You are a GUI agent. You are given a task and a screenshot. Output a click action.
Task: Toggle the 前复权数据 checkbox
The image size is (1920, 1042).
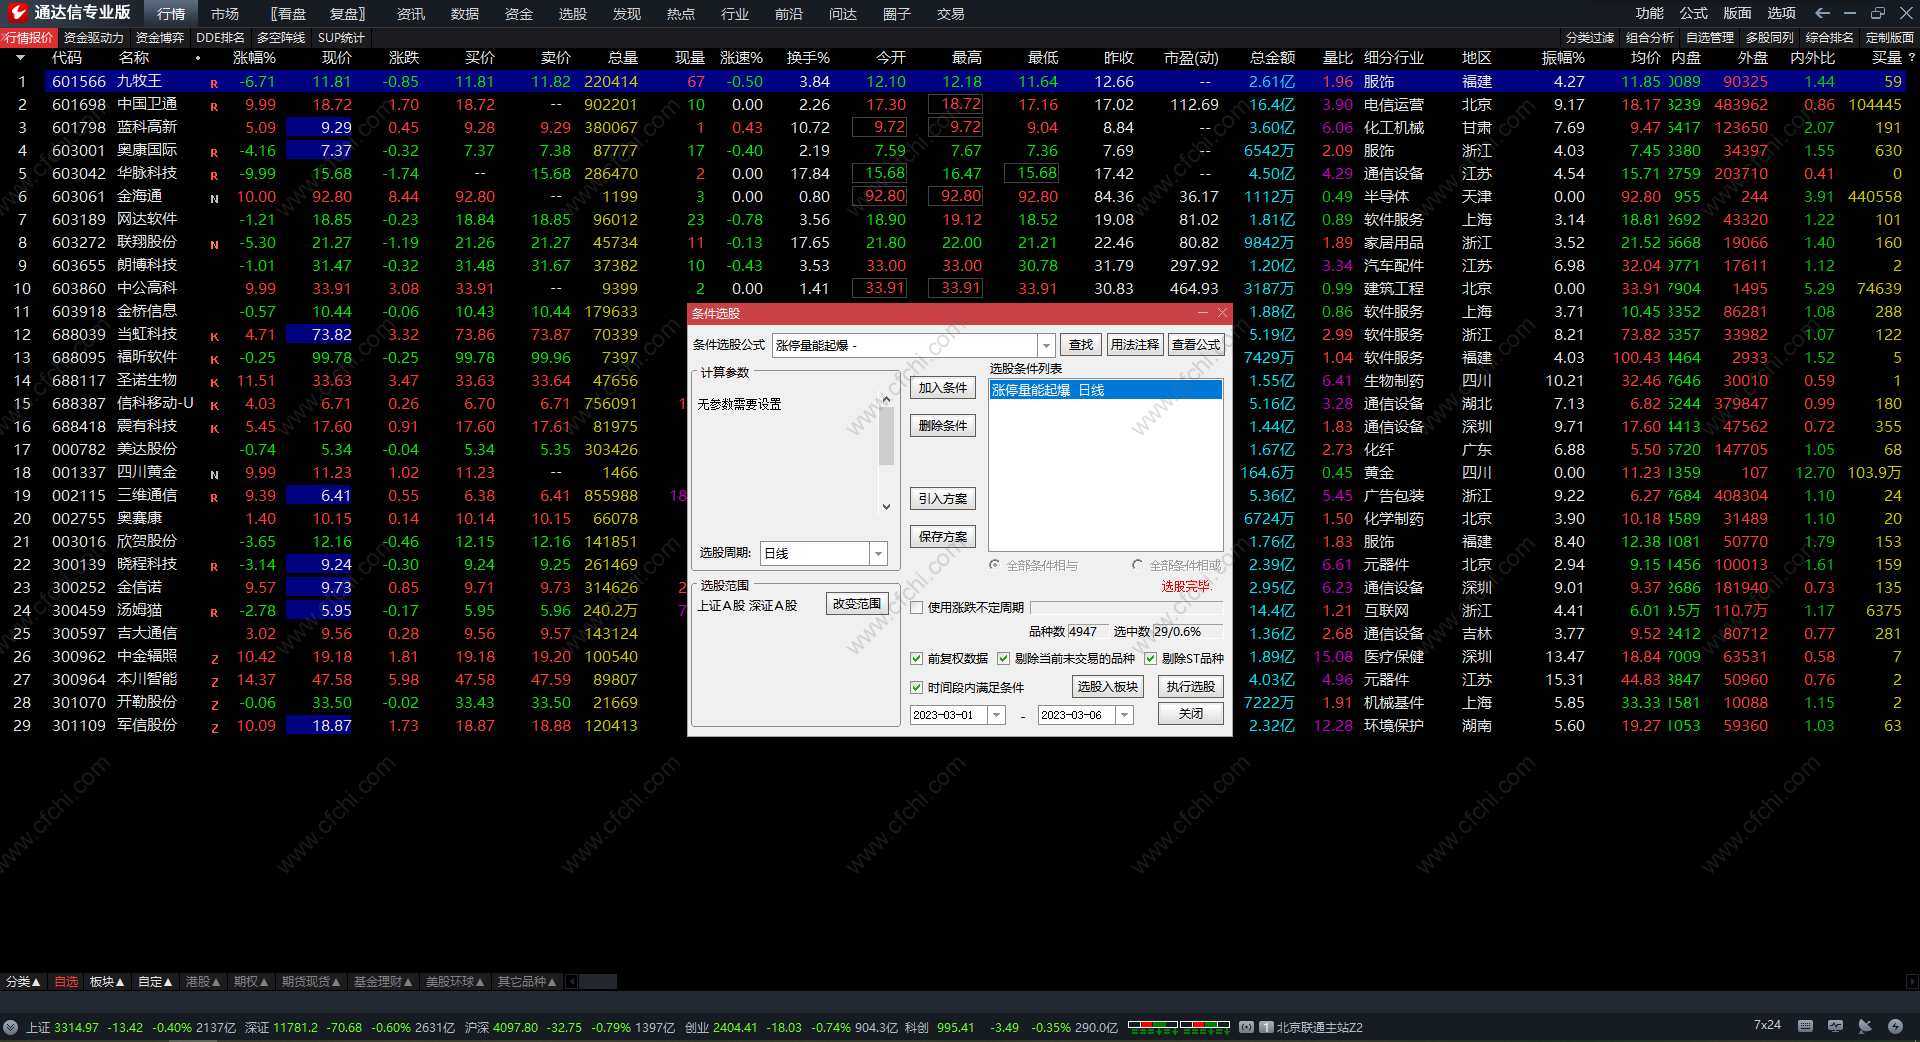(x=916, y=658)
